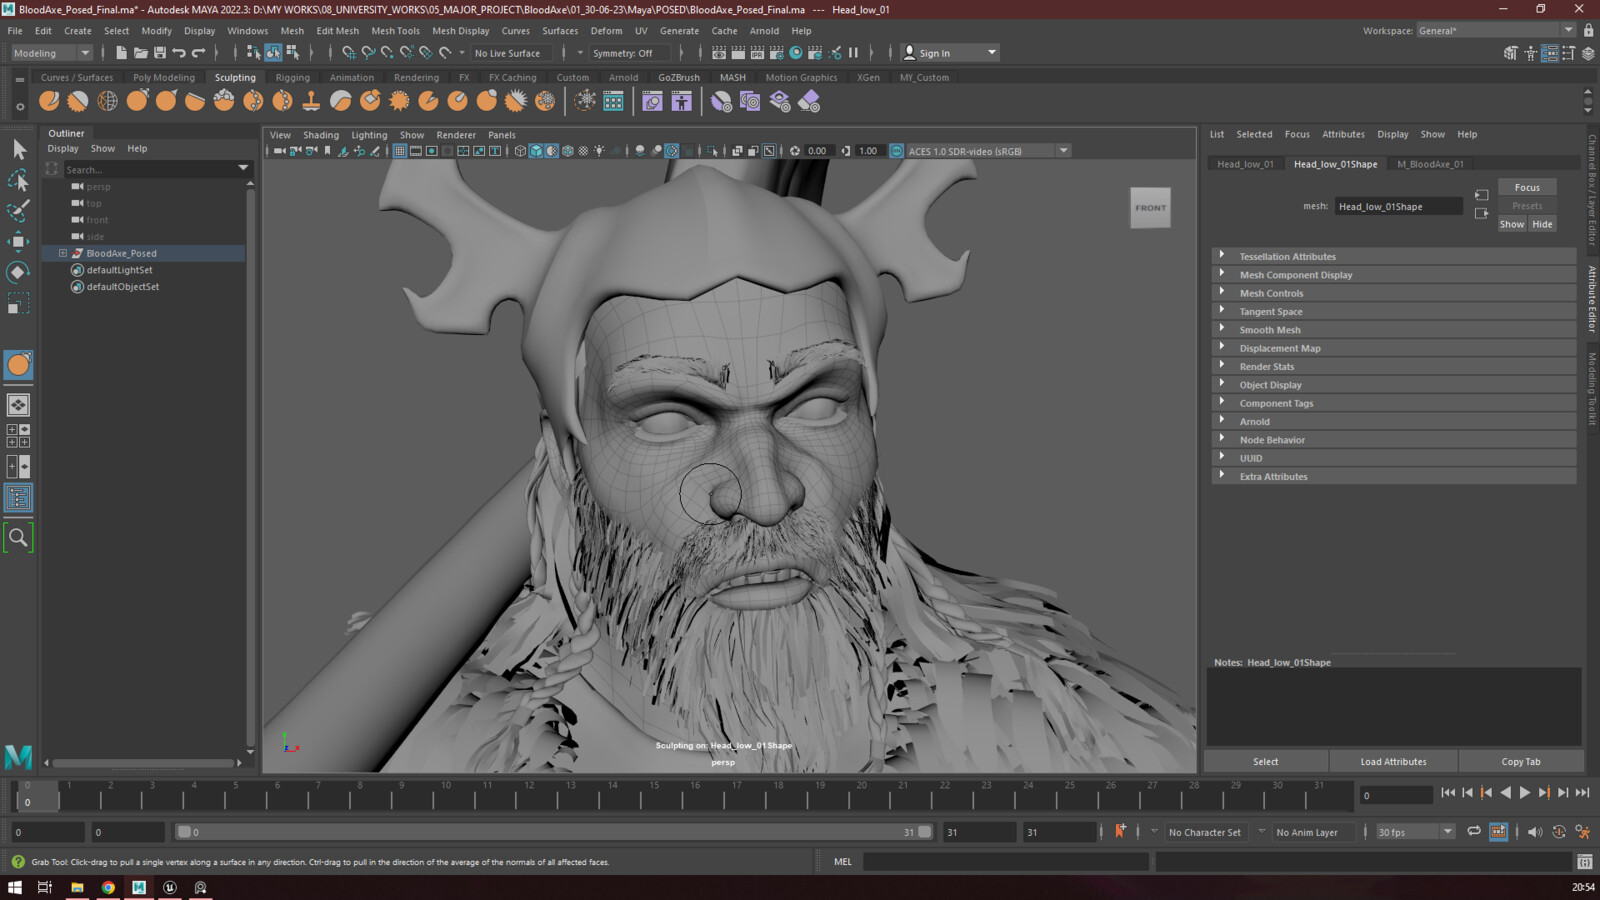Expand Displacement Map section
The image size is (1600, 900).
(1394, 348)
